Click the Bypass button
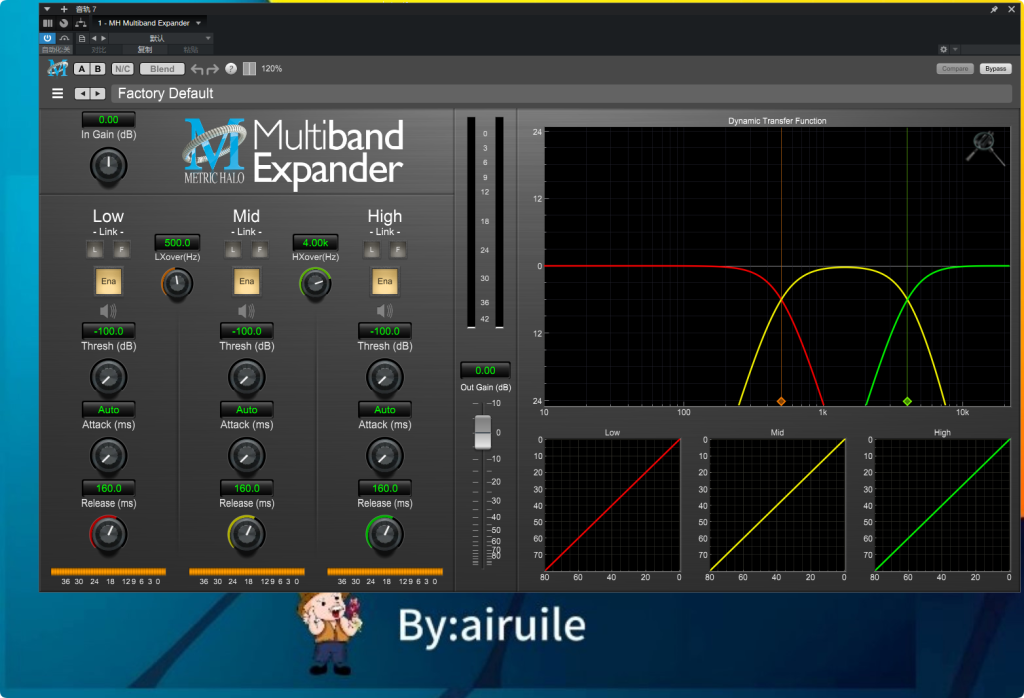This screenshot has height=698, width=1024. point(995,69)
